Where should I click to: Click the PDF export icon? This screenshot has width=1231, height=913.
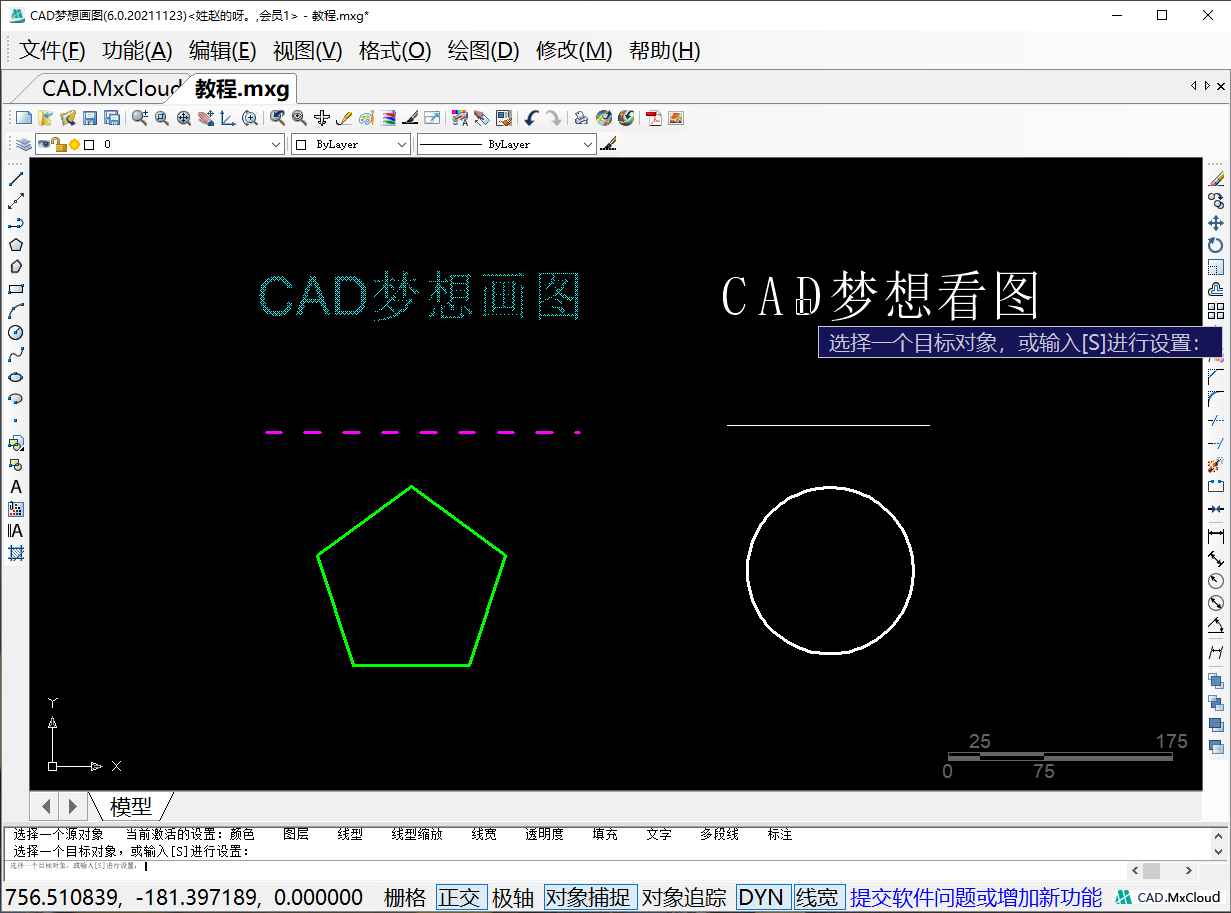click(654, 118)
